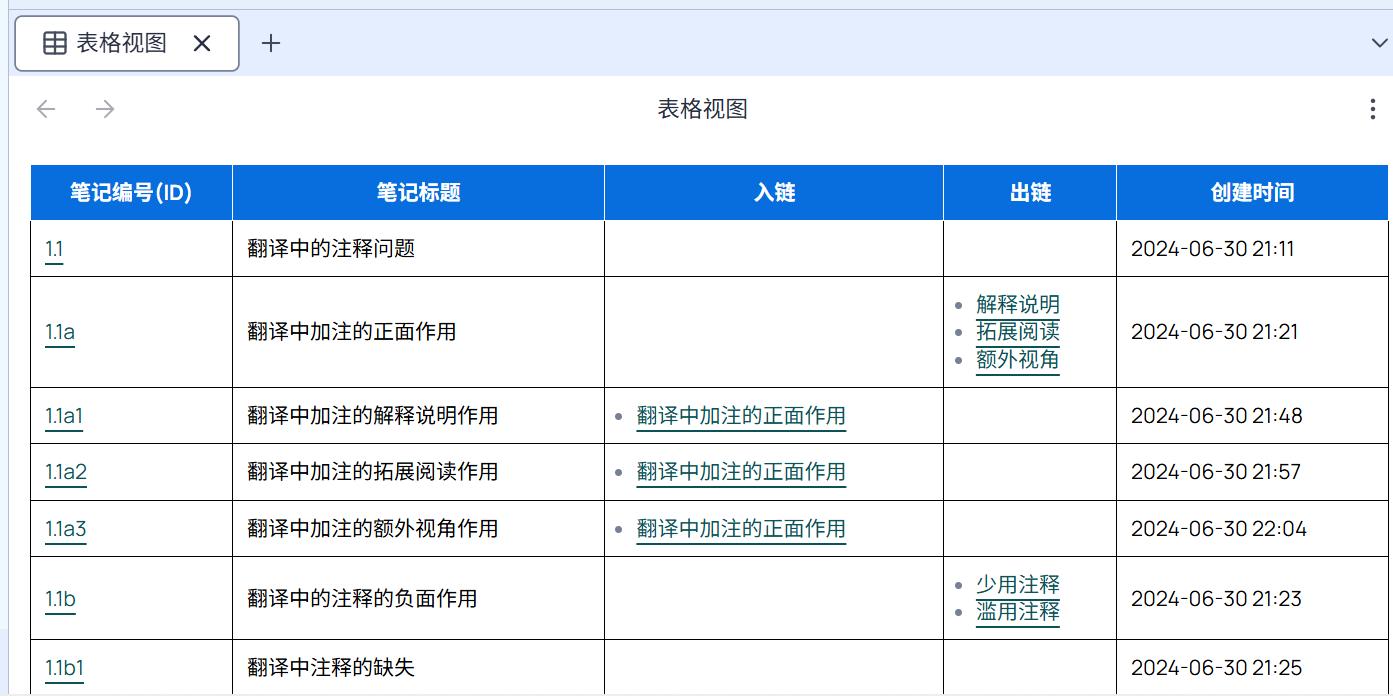
Task: Open the 解释说明 outgoing link
Action: 1017,304
